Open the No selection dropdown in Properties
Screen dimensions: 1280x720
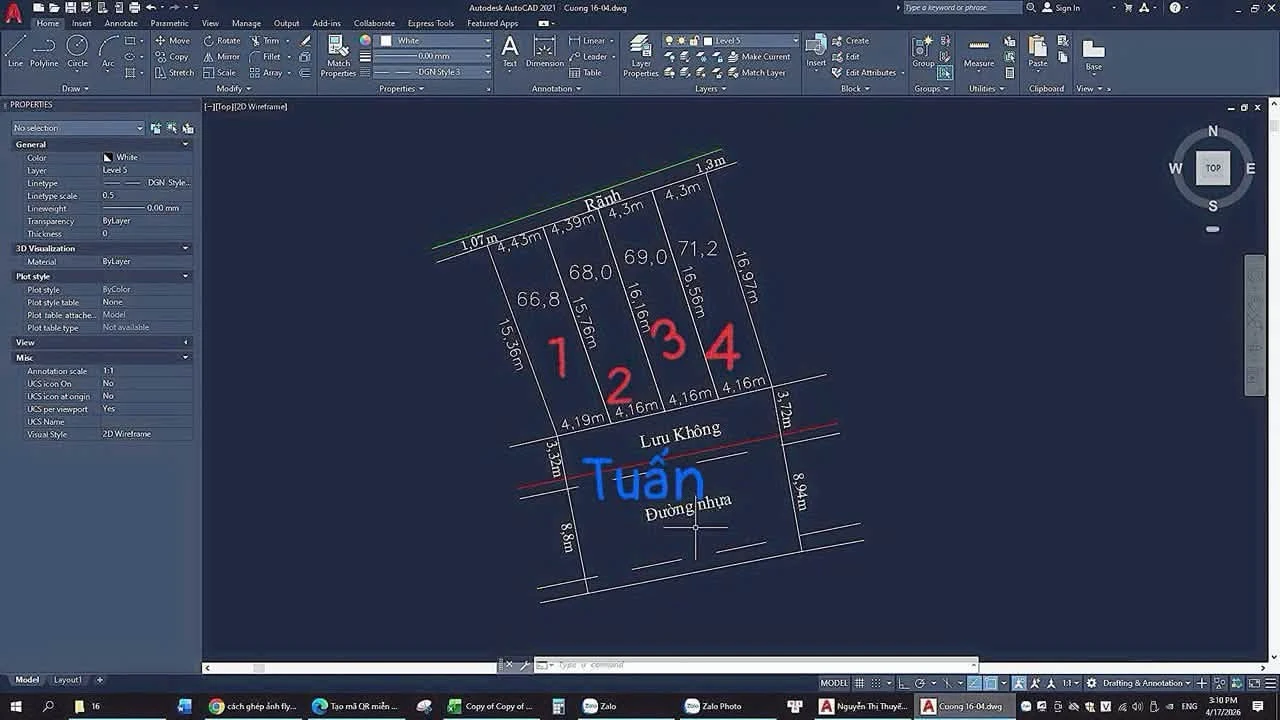[78, 128]
